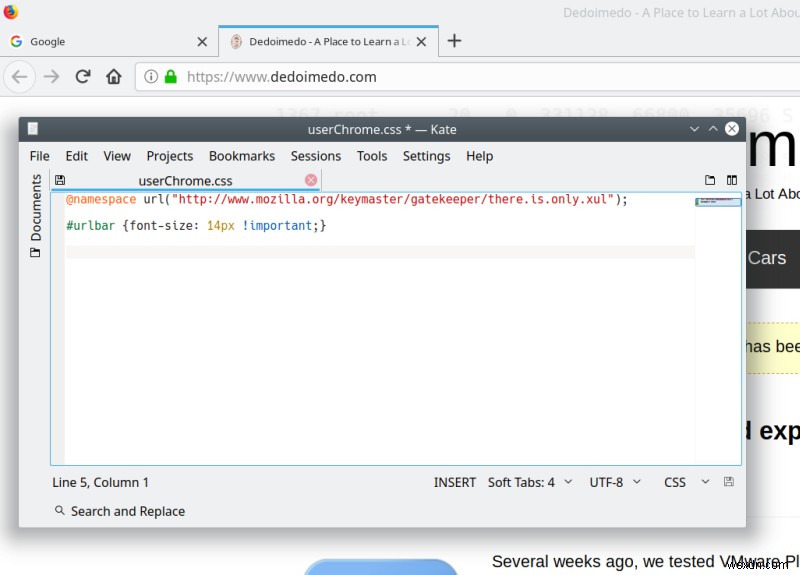The image size is (800, 575).
Task: Click the new document icon in Kate tab bar
Action: pos(710,180)
